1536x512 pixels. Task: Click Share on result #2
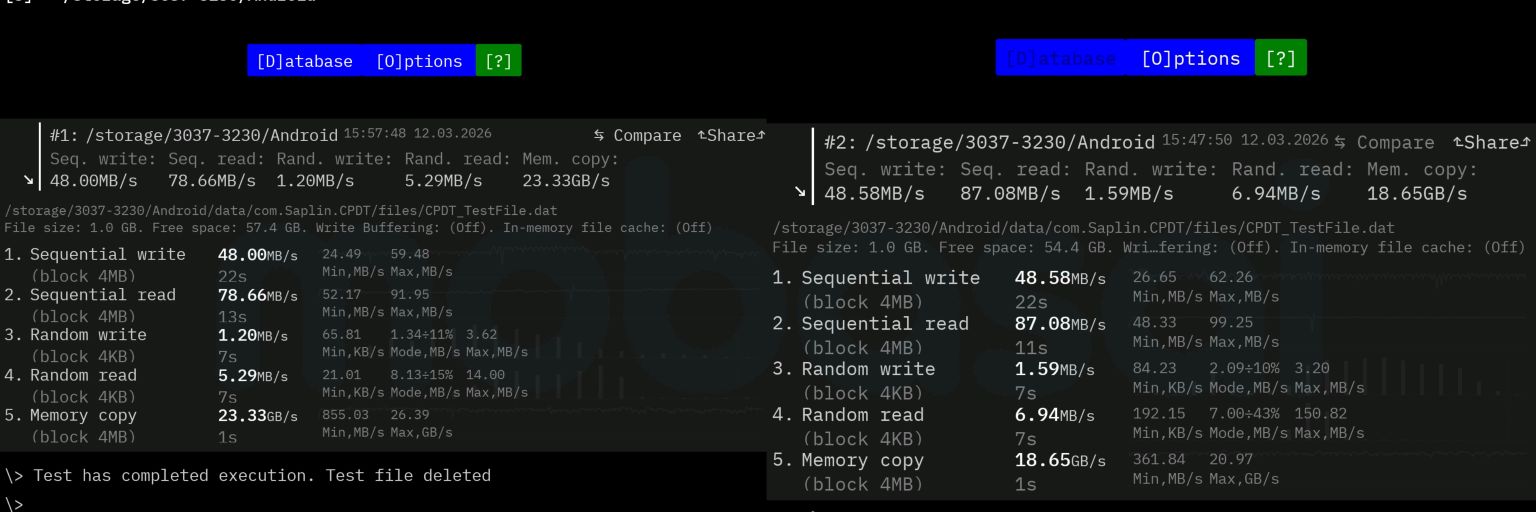click(x=1491, y=142)
